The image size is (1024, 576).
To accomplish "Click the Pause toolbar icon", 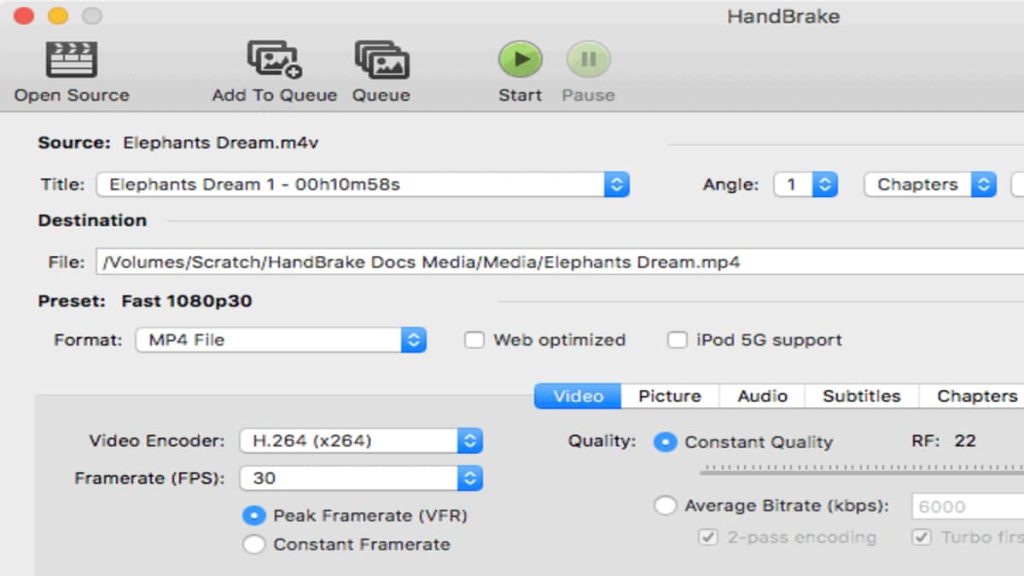I will [588, 59].
